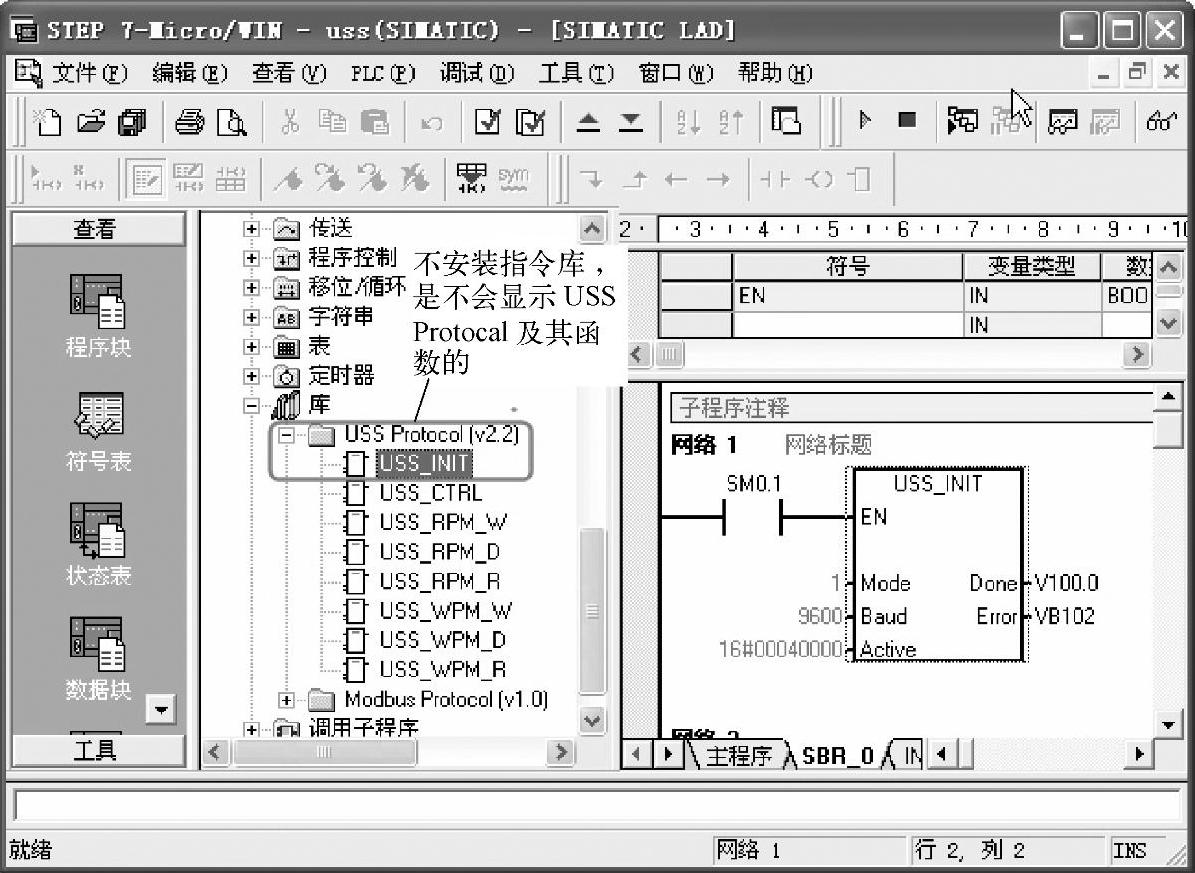Insert a contact from instruction toolbar

point(774,180)
